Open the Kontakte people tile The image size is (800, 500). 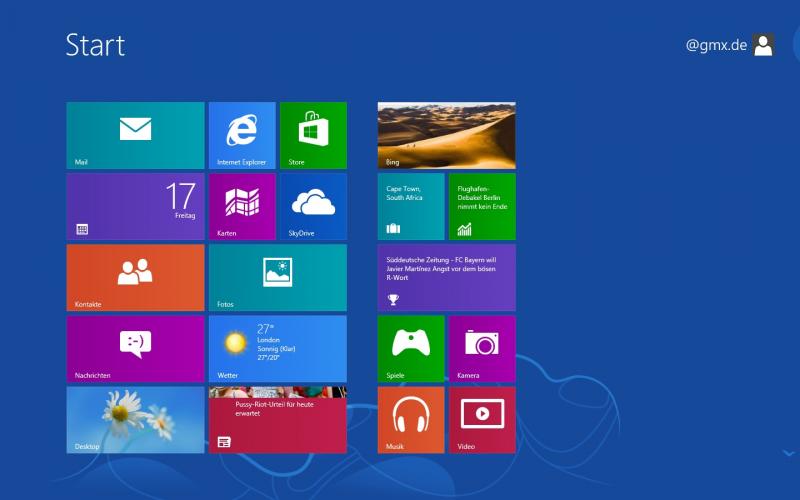point(135,278)
